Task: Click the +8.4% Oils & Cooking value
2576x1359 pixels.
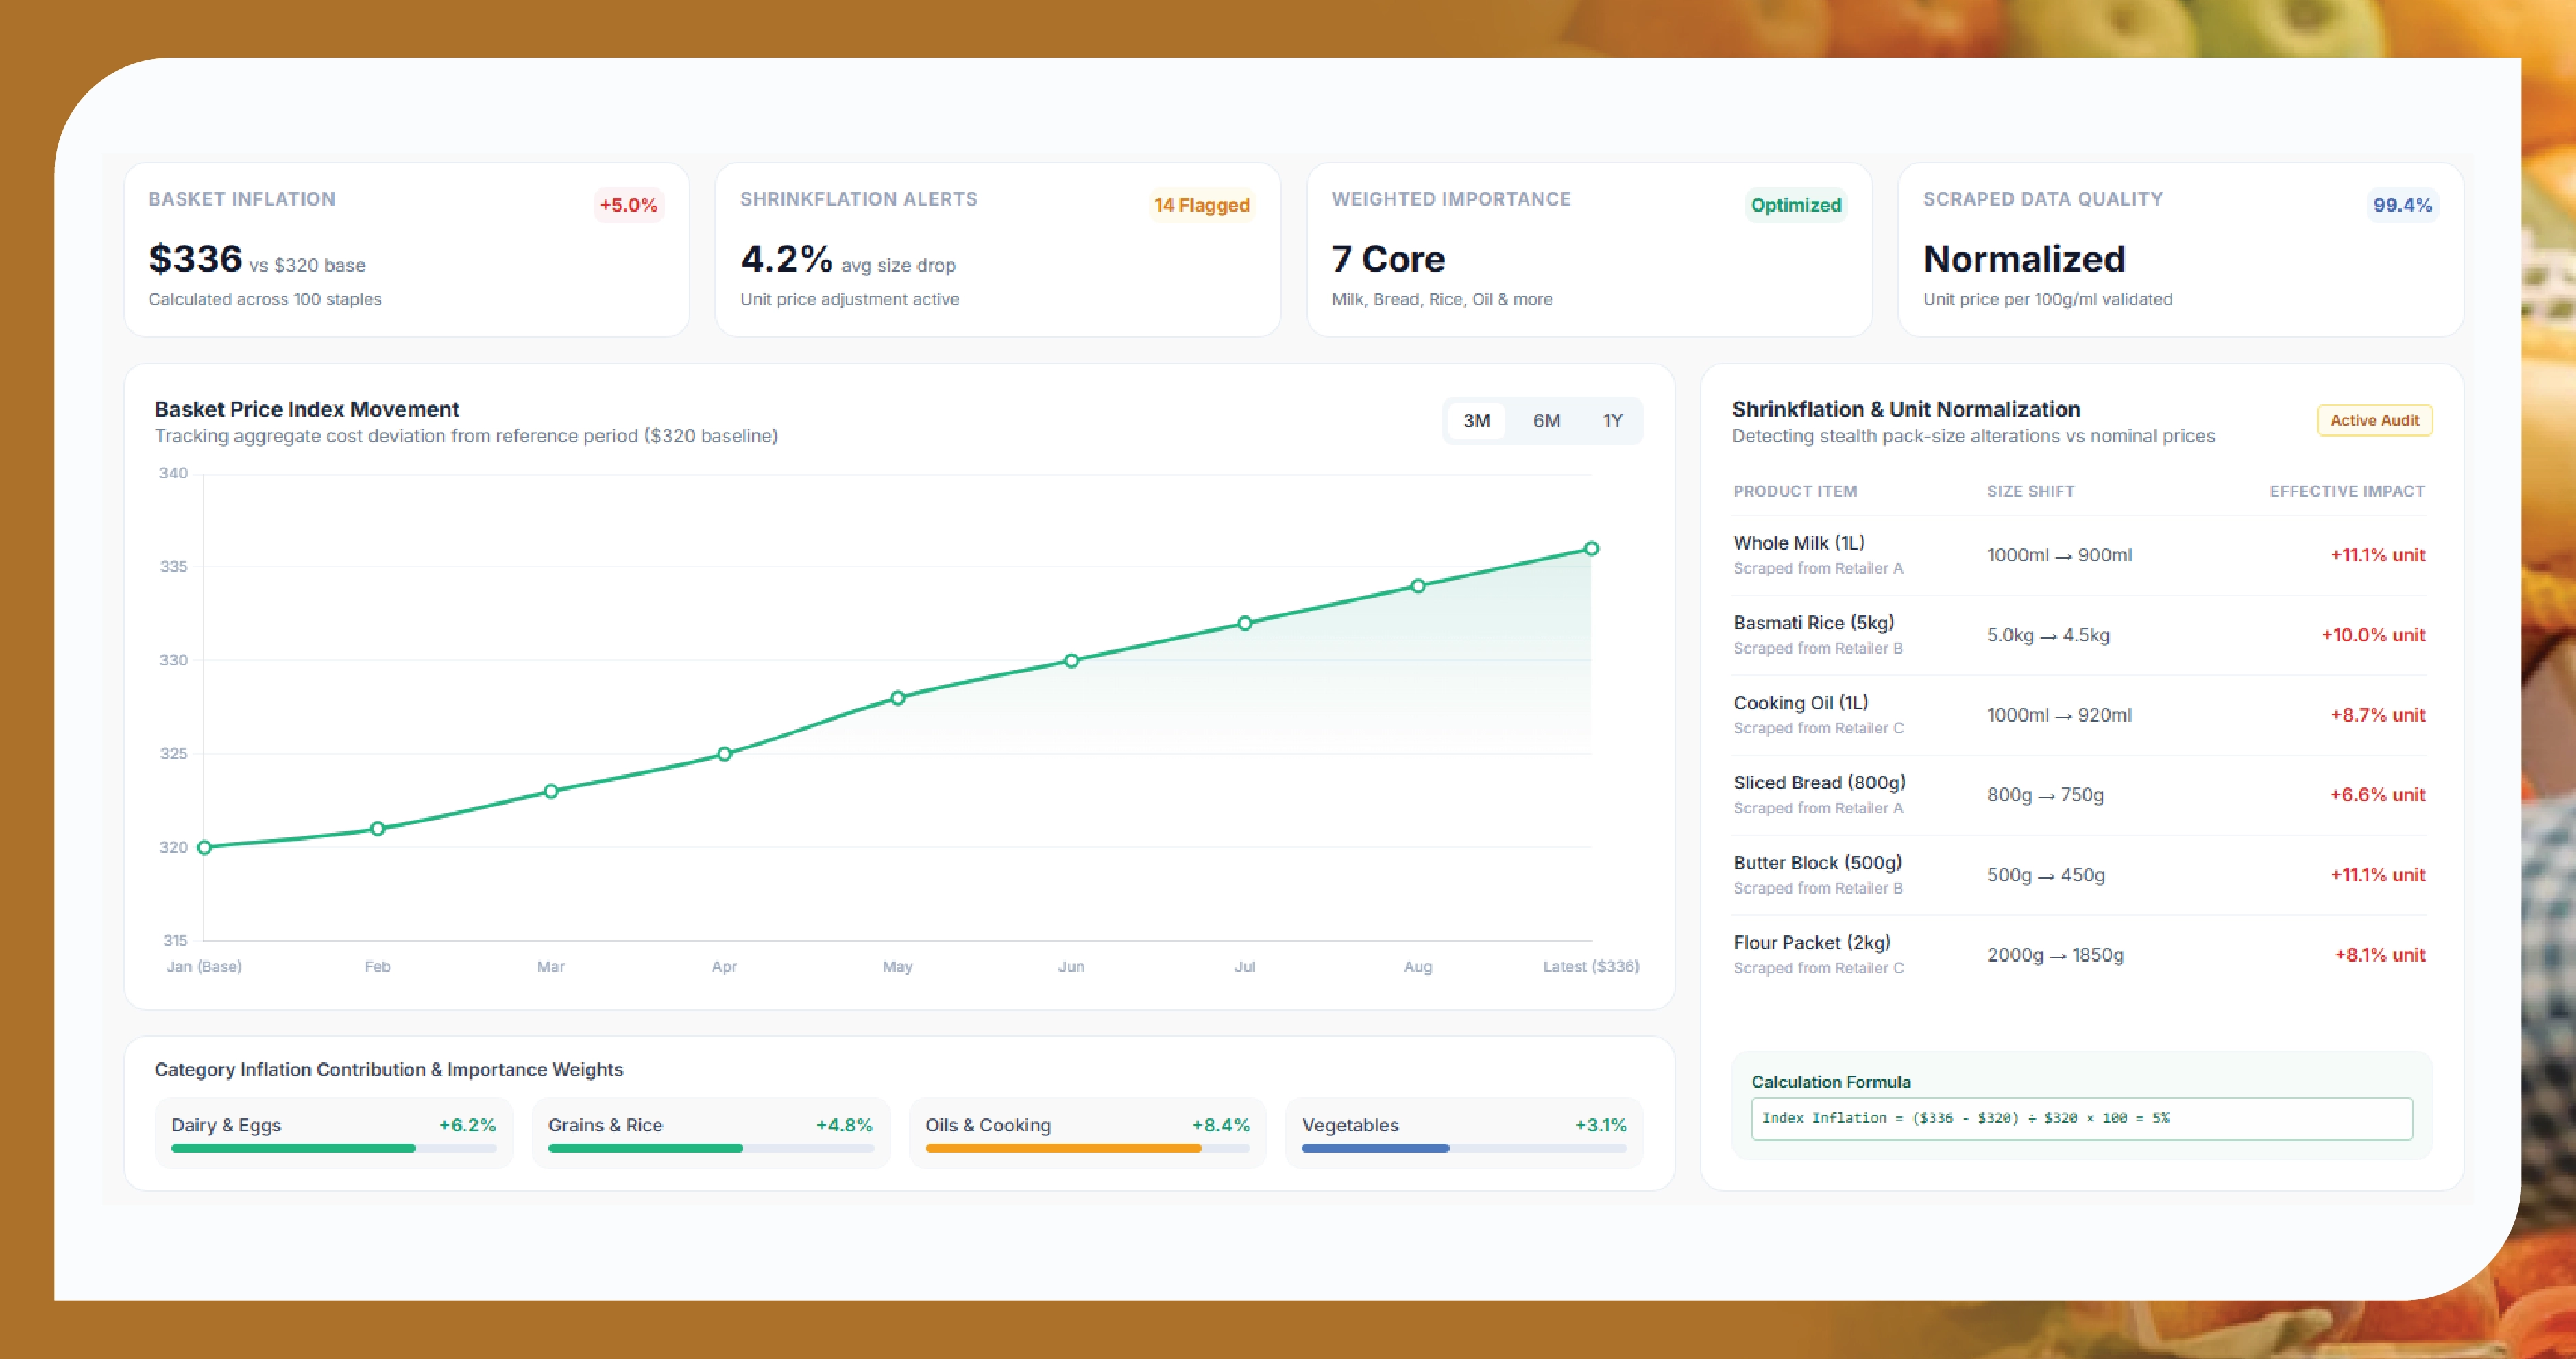Action: click(x=1220, y=1125)
